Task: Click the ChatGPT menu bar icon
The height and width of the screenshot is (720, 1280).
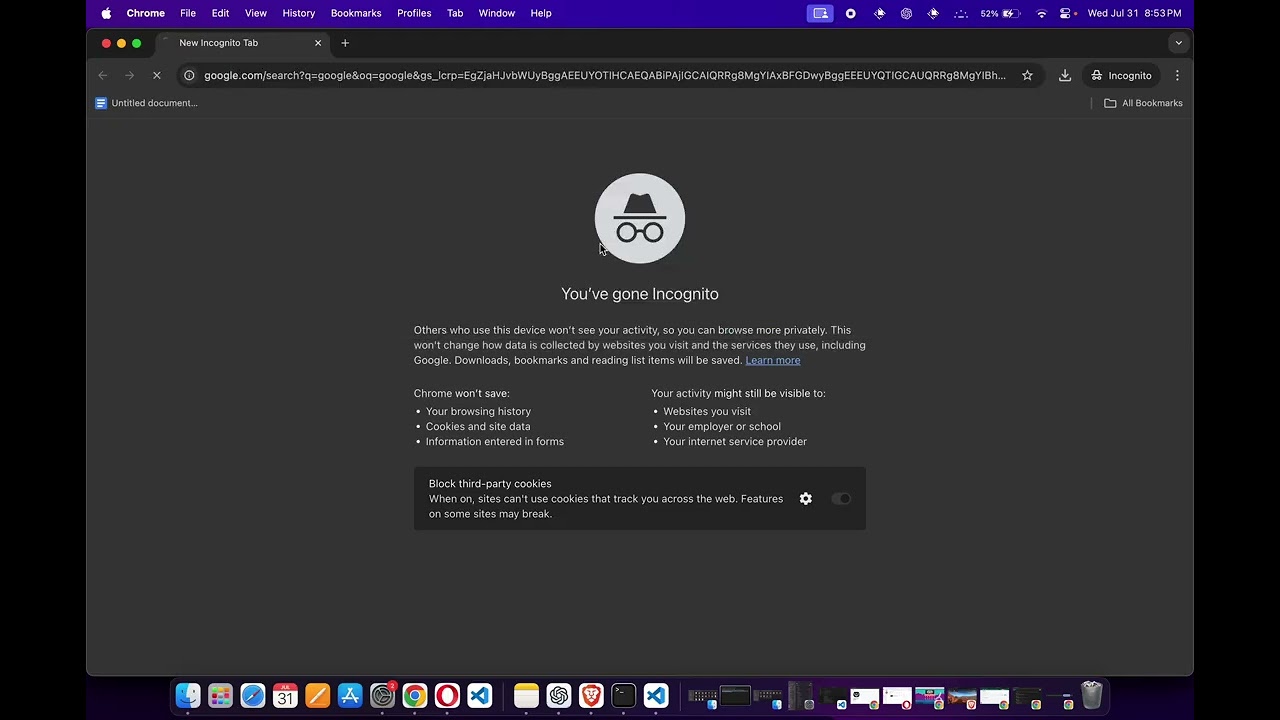Action: [906, 13]
